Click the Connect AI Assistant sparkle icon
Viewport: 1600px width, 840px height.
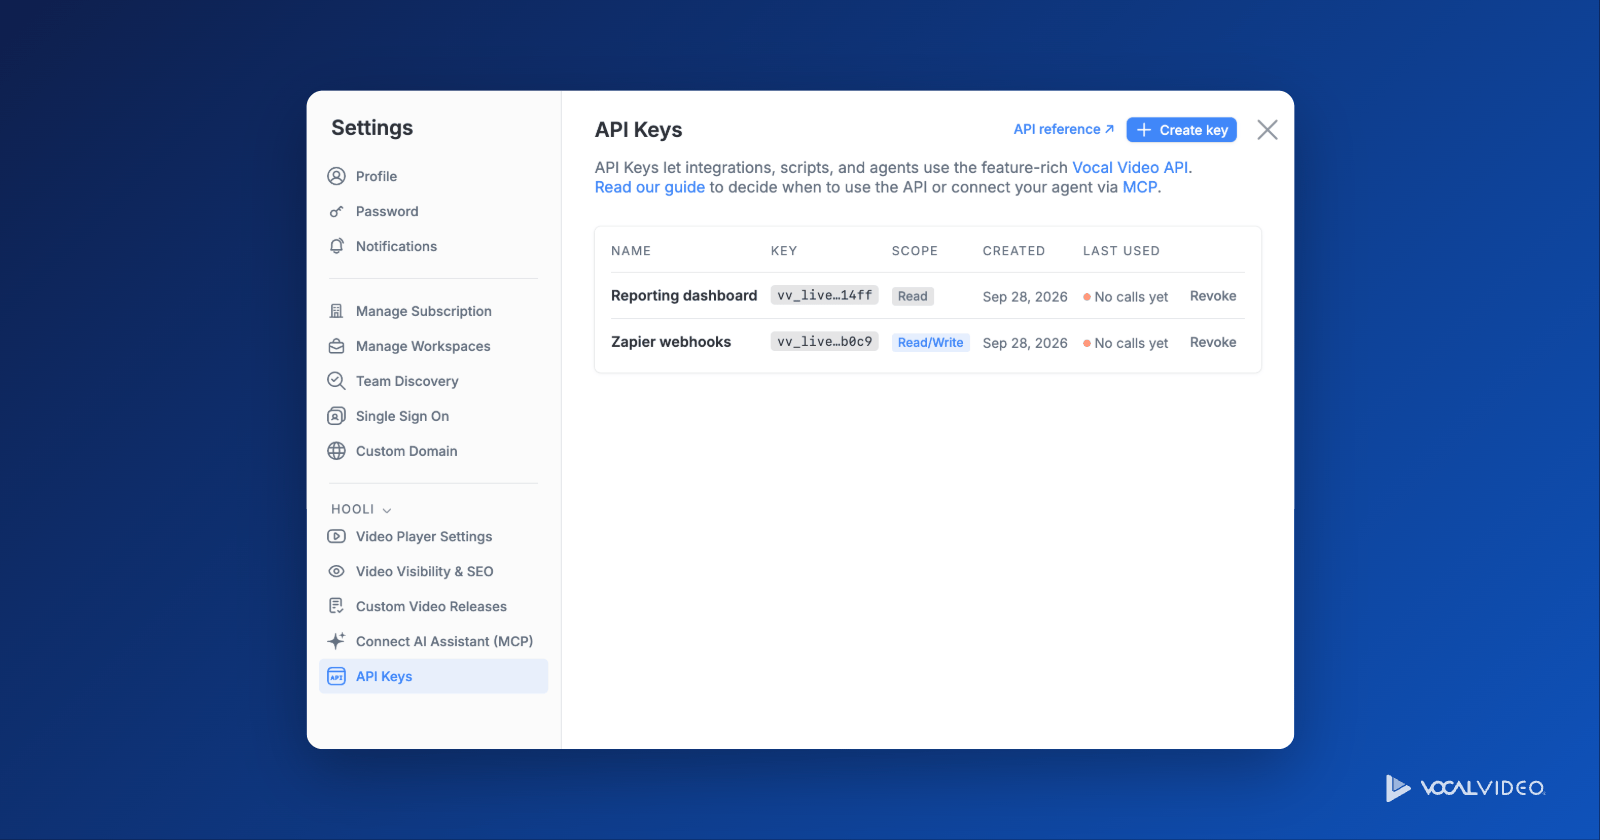337,641
